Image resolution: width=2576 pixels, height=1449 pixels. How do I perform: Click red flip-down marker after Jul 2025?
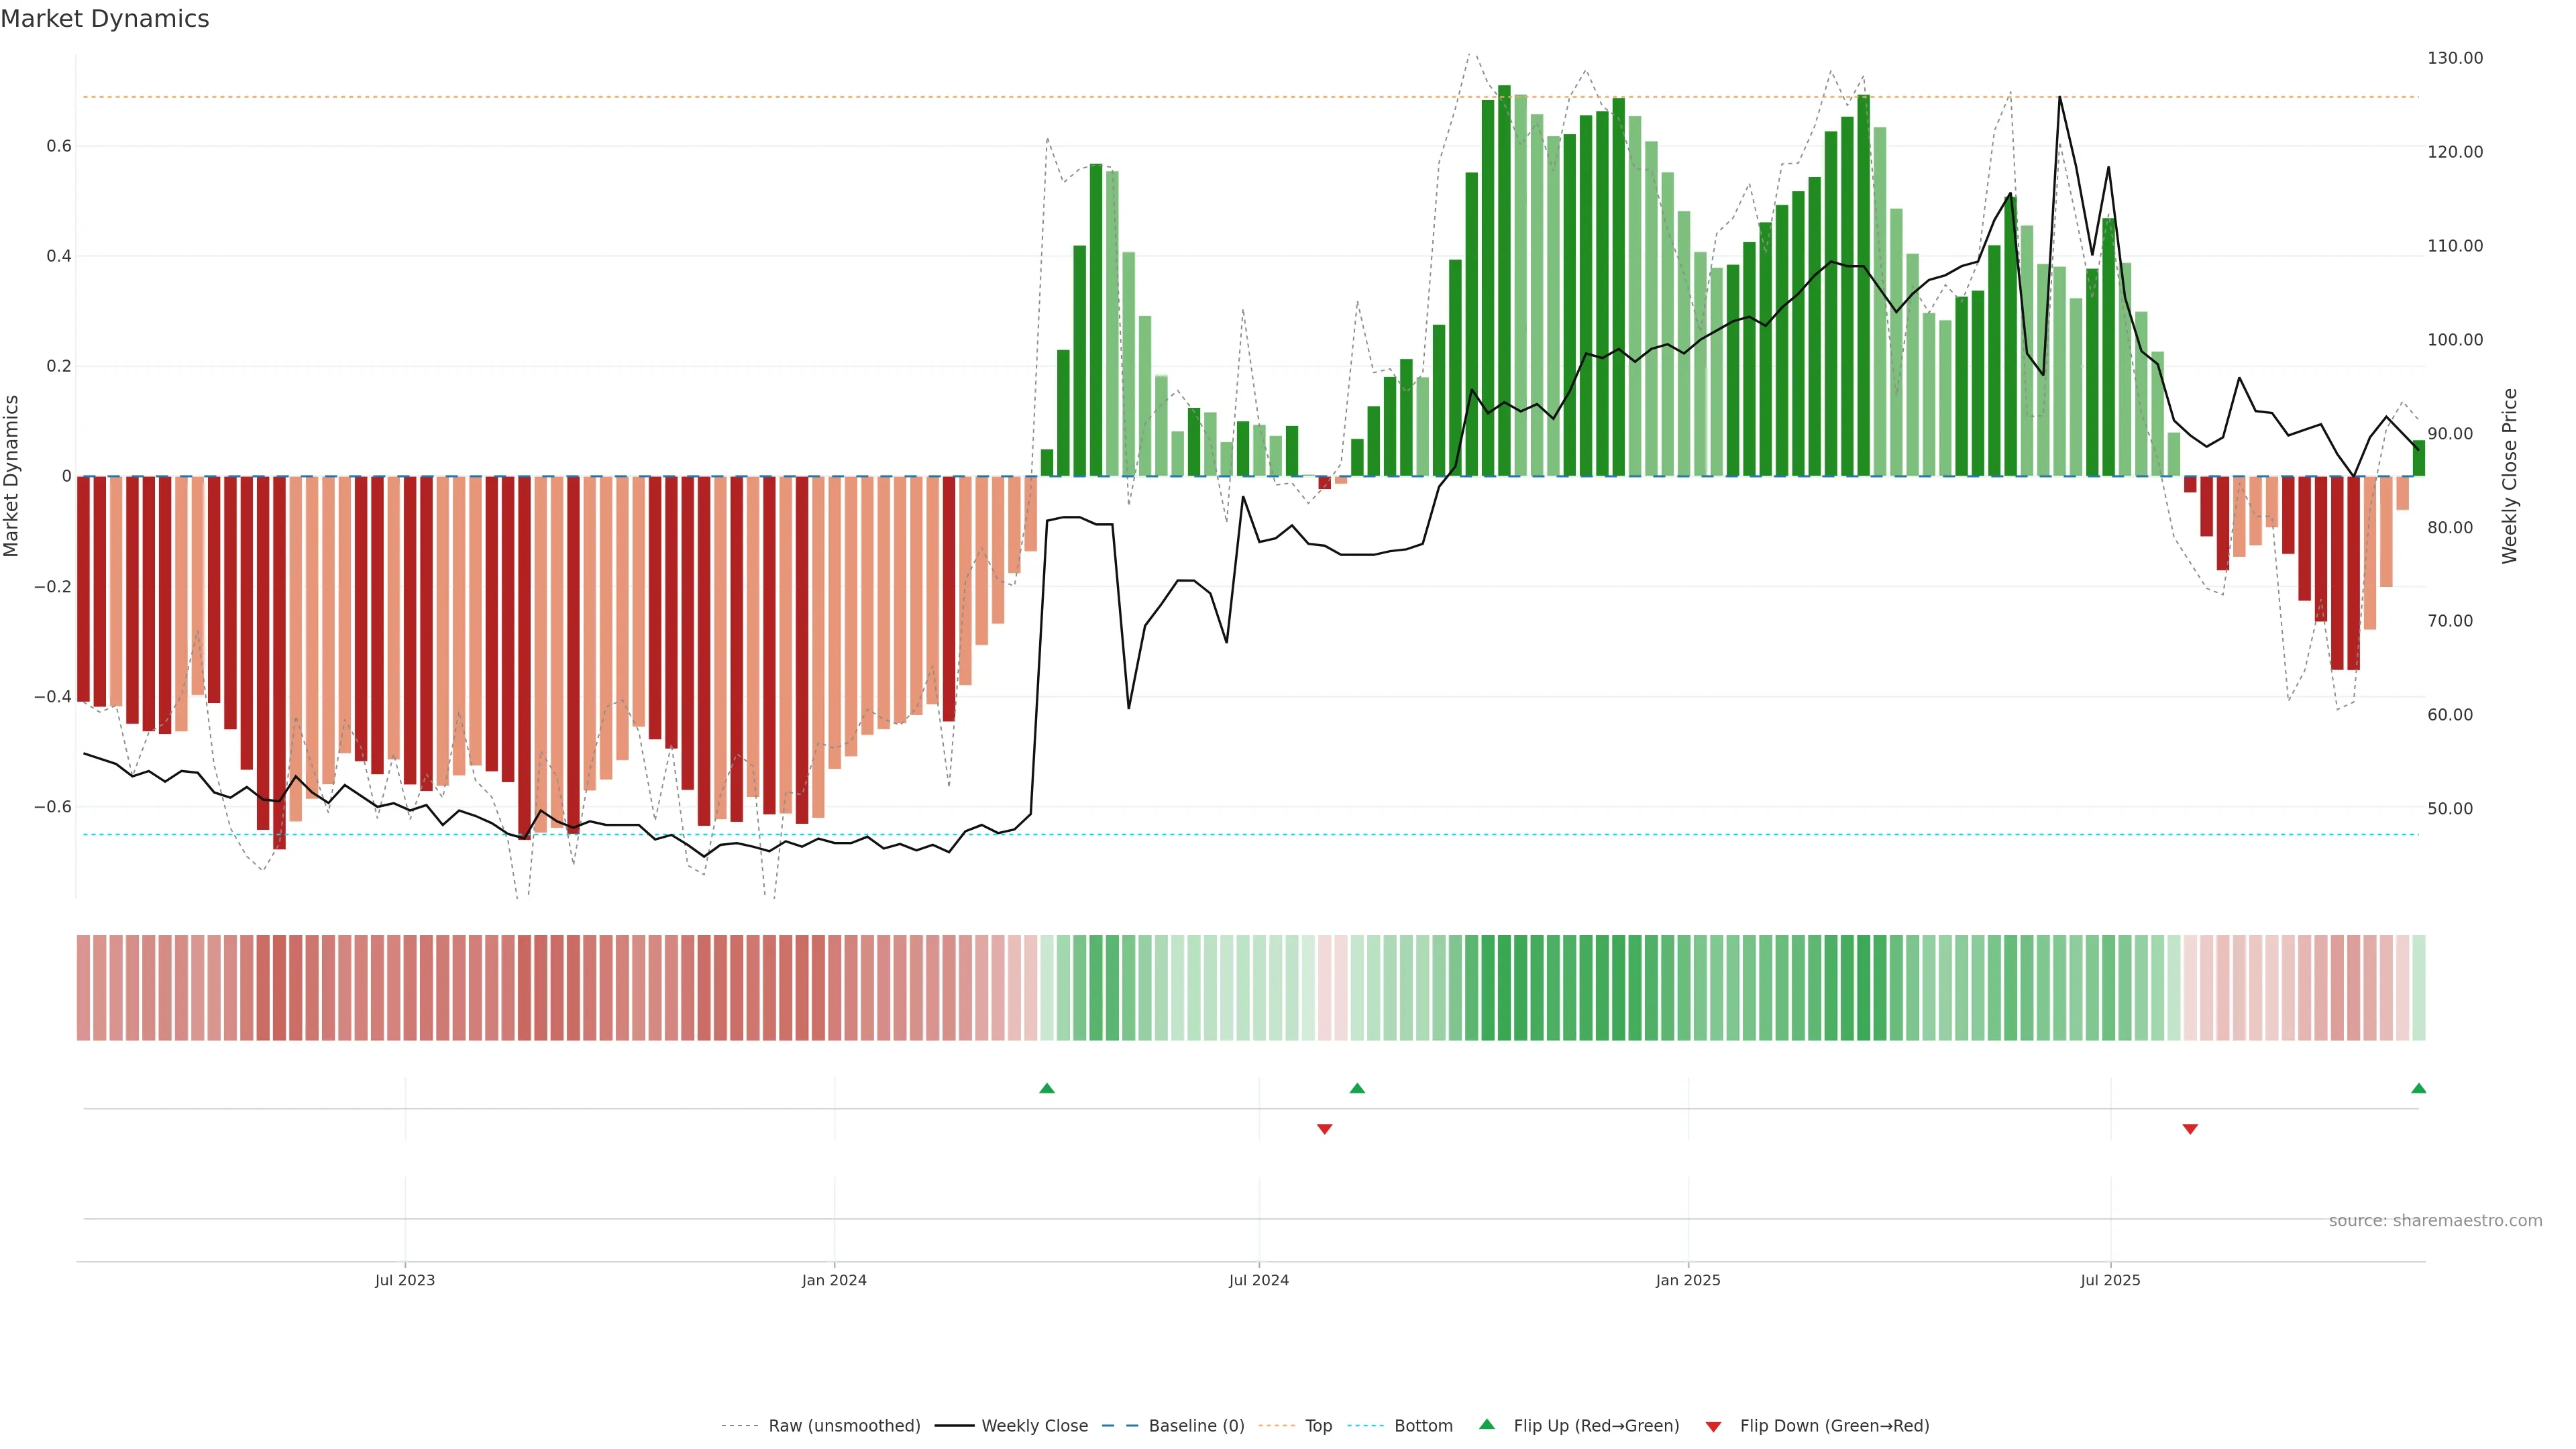(x=2190, y=1129)
